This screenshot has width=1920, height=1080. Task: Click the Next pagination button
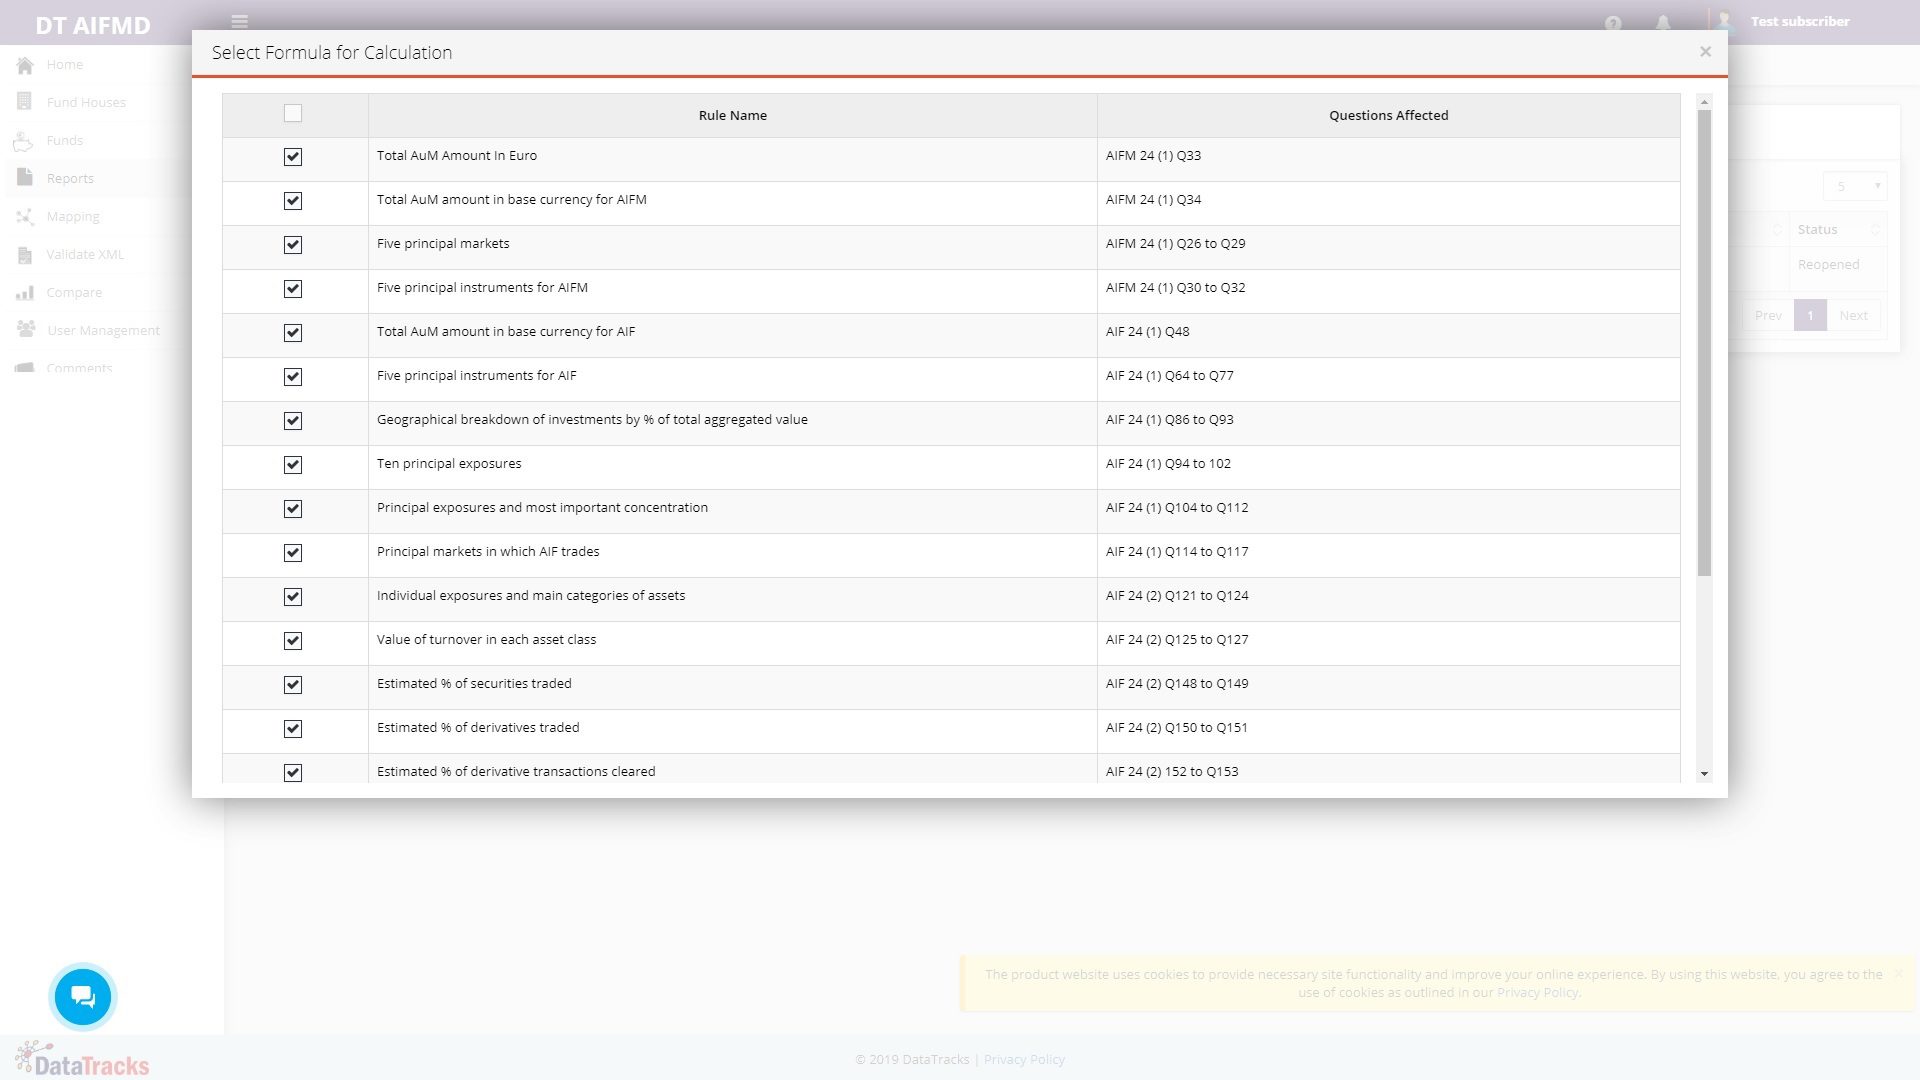coord(1853,316)
